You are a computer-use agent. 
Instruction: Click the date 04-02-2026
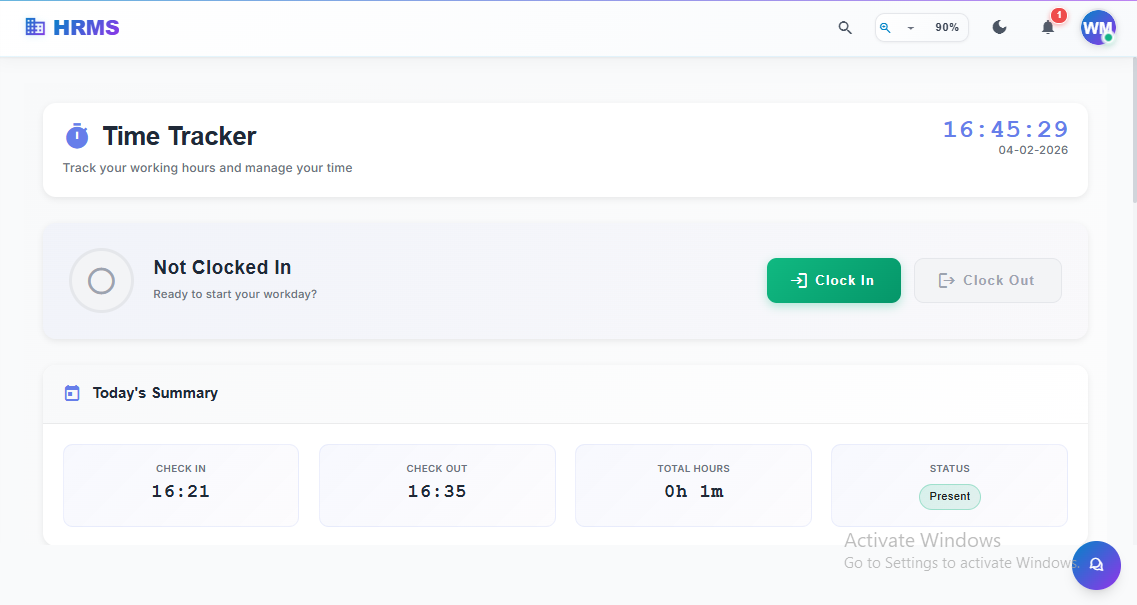pyautogui.click(x=1033, y=150)
